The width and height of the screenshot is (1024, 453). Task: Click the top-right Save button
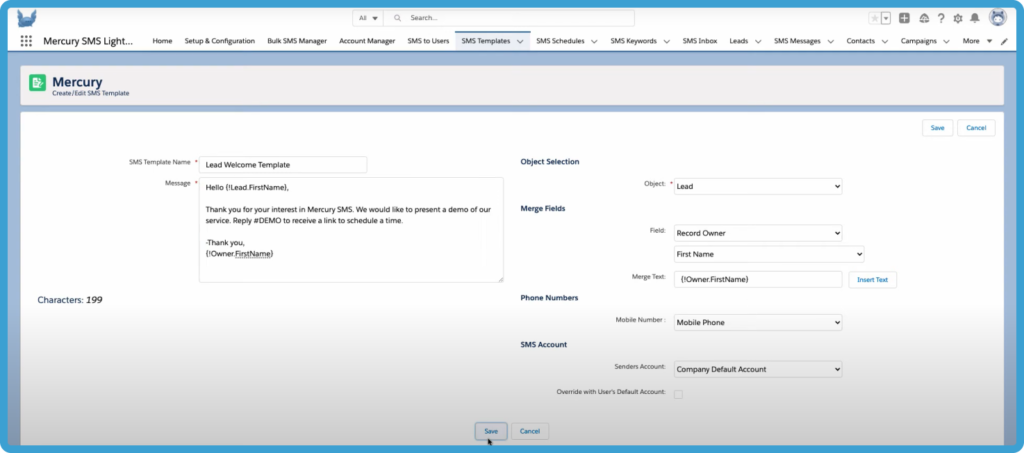click(x=937, y=128)
